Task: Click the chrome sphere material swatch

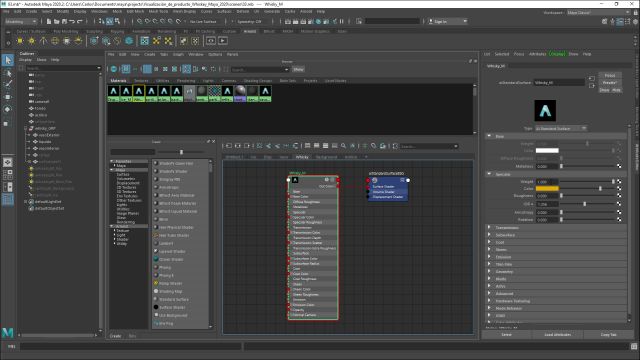Action: (x=240, y=93)
